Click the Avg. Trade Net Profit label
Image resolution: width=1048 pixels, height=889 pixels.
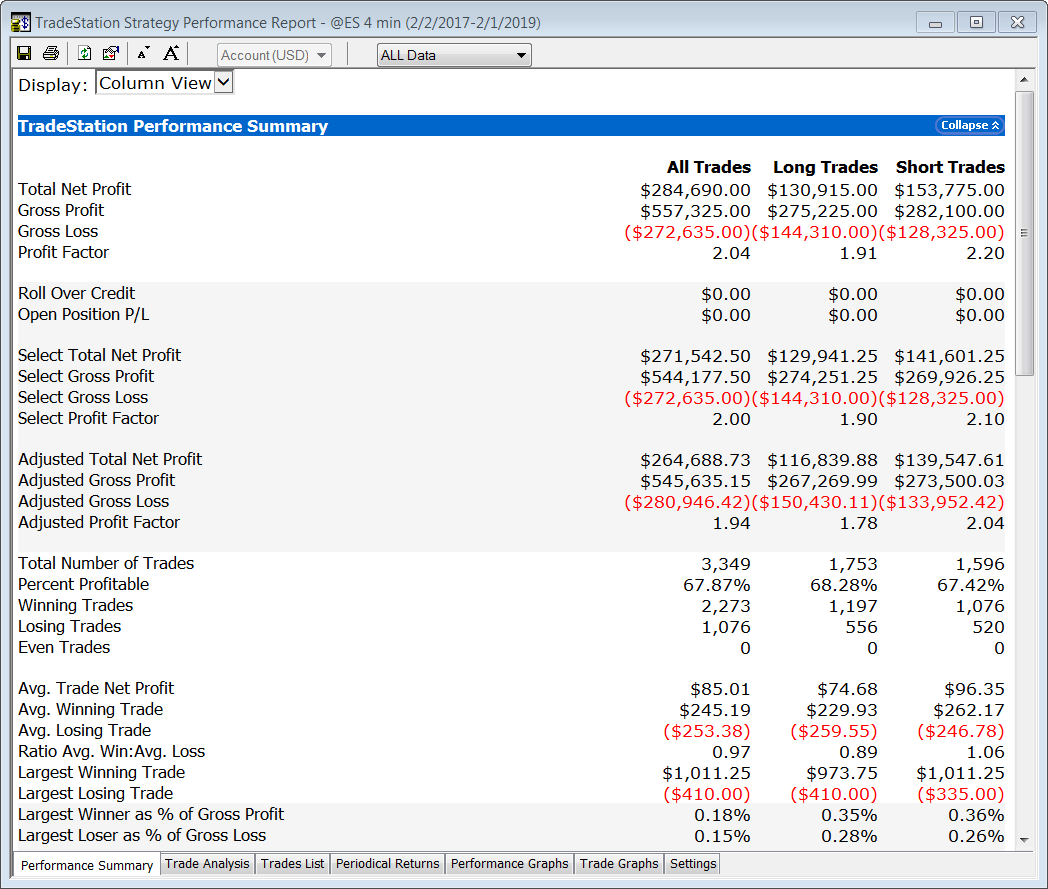pyautogui.click(x=96, y=688)
